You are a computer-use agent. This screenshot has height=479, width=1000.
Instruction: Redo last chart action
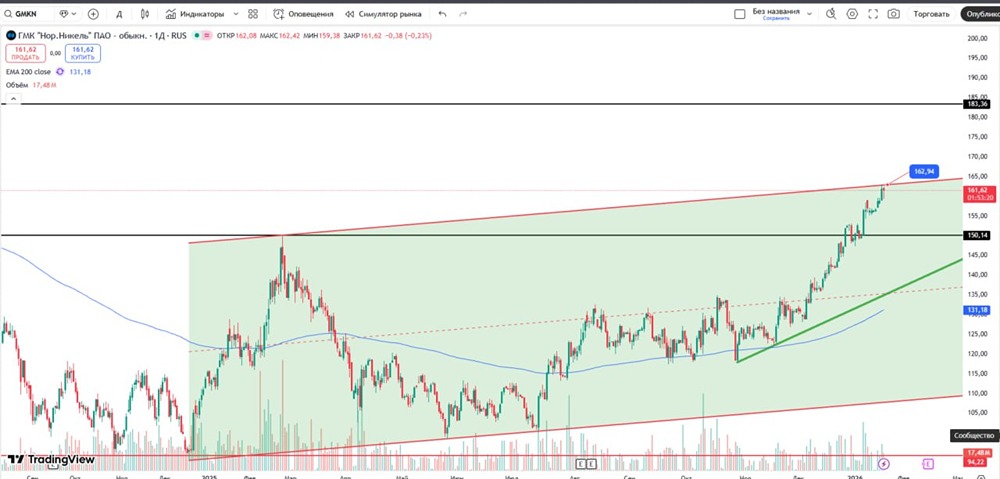coord(463,13)
